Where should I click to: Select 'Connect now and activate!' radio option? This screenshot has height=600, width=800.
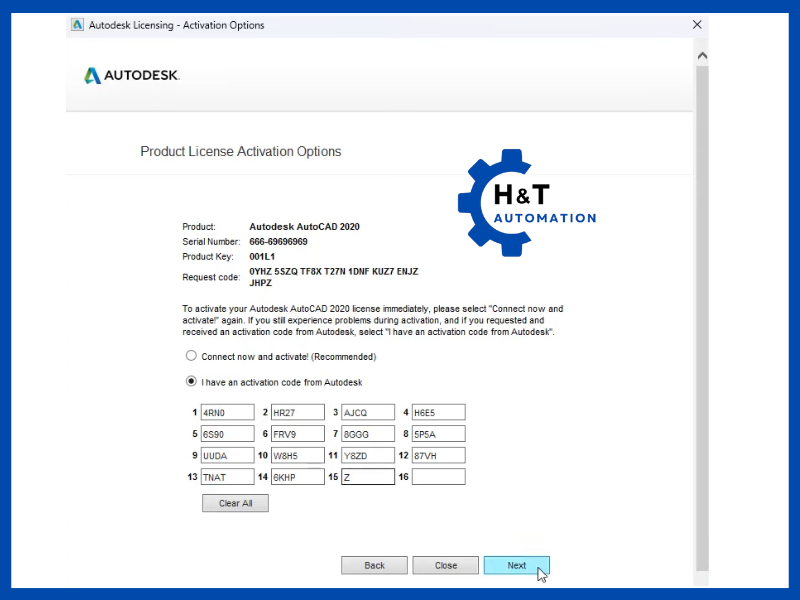point(191,356)
